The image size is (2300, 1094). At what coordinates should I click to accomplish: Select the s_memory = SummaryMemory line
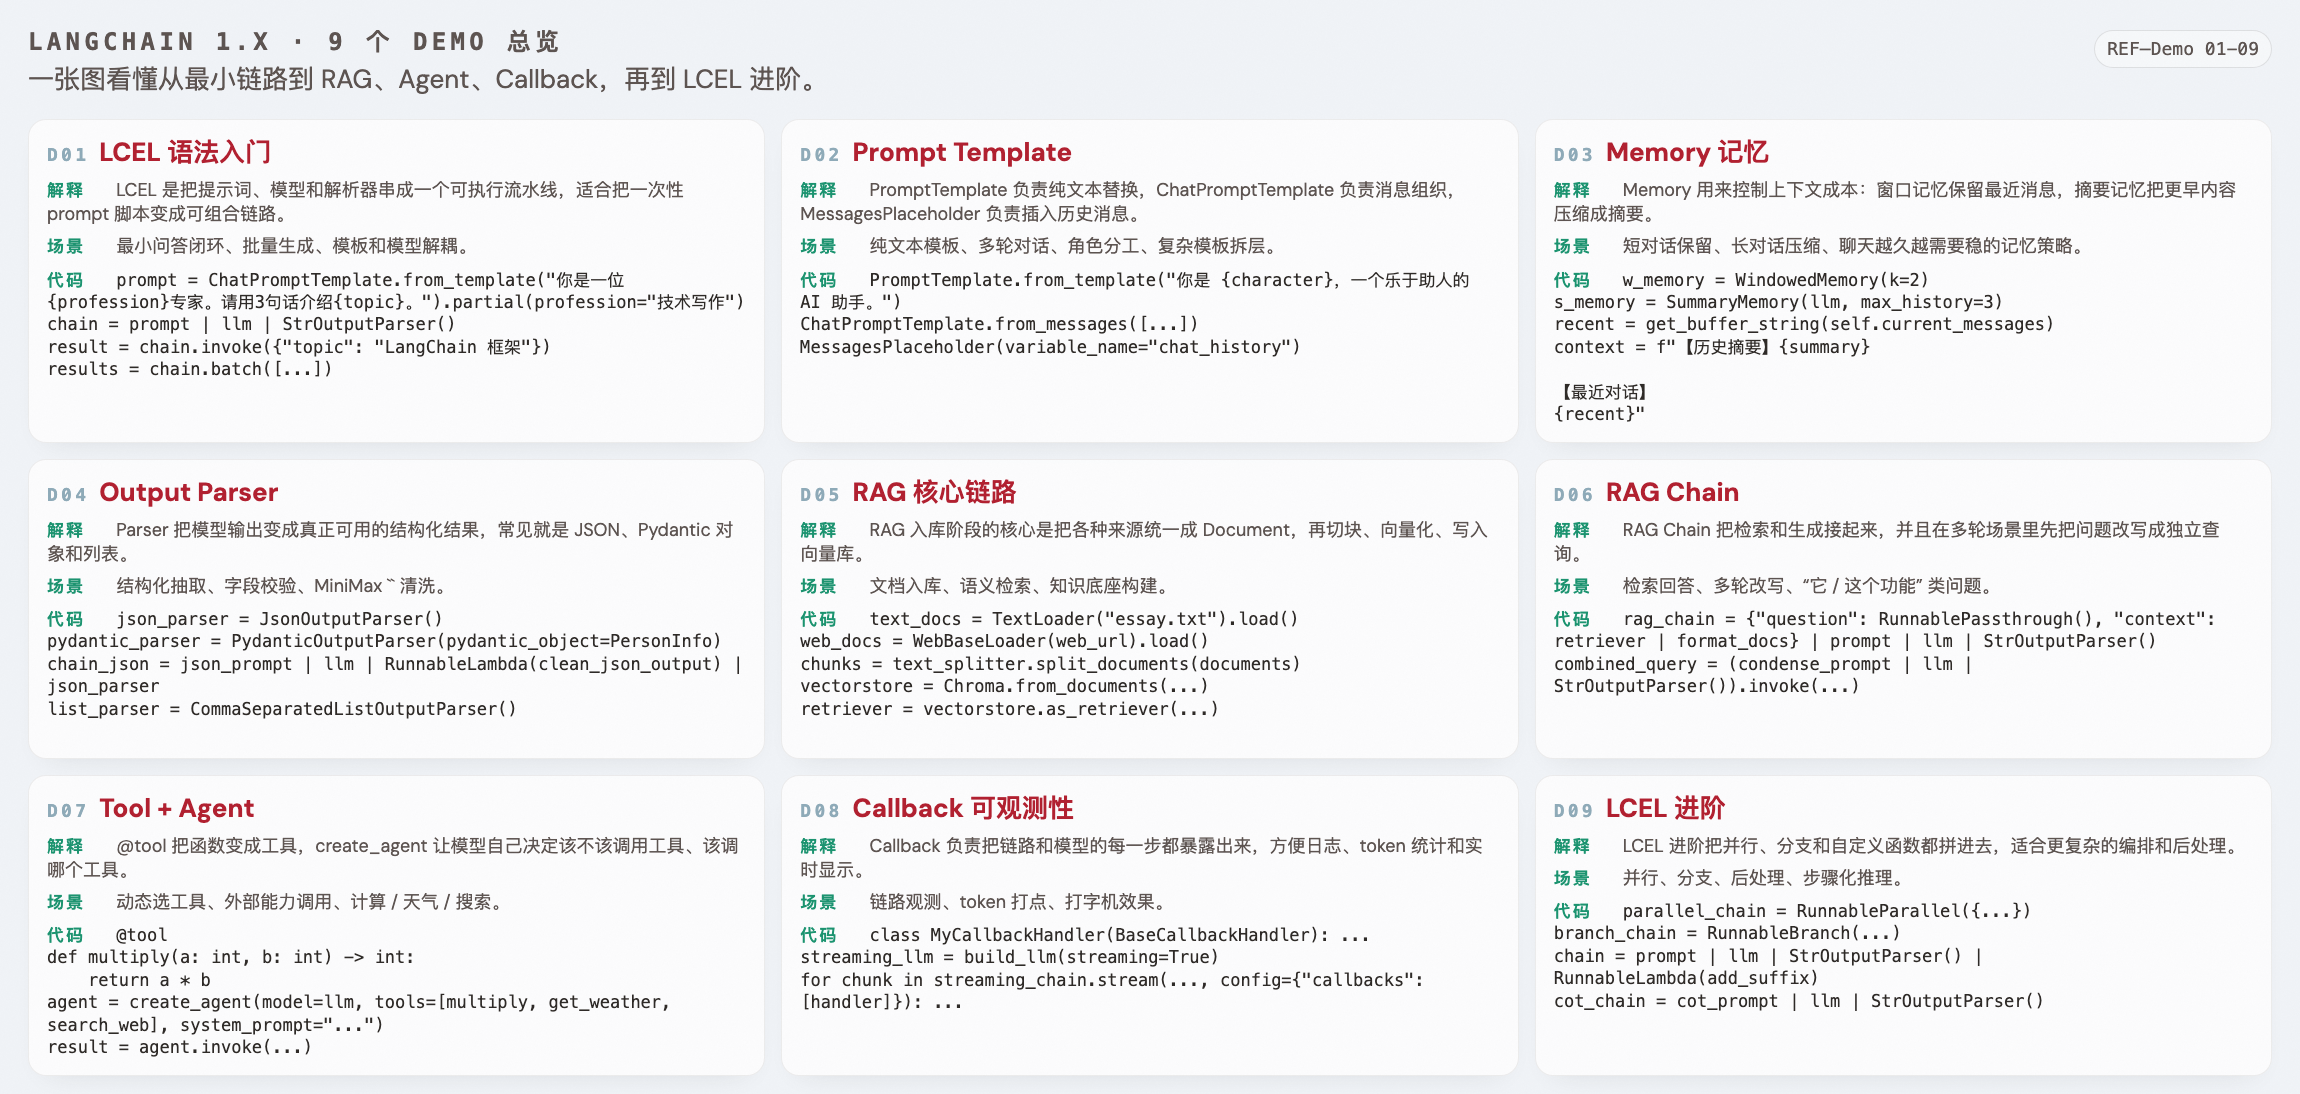[x=1778, y=302]
